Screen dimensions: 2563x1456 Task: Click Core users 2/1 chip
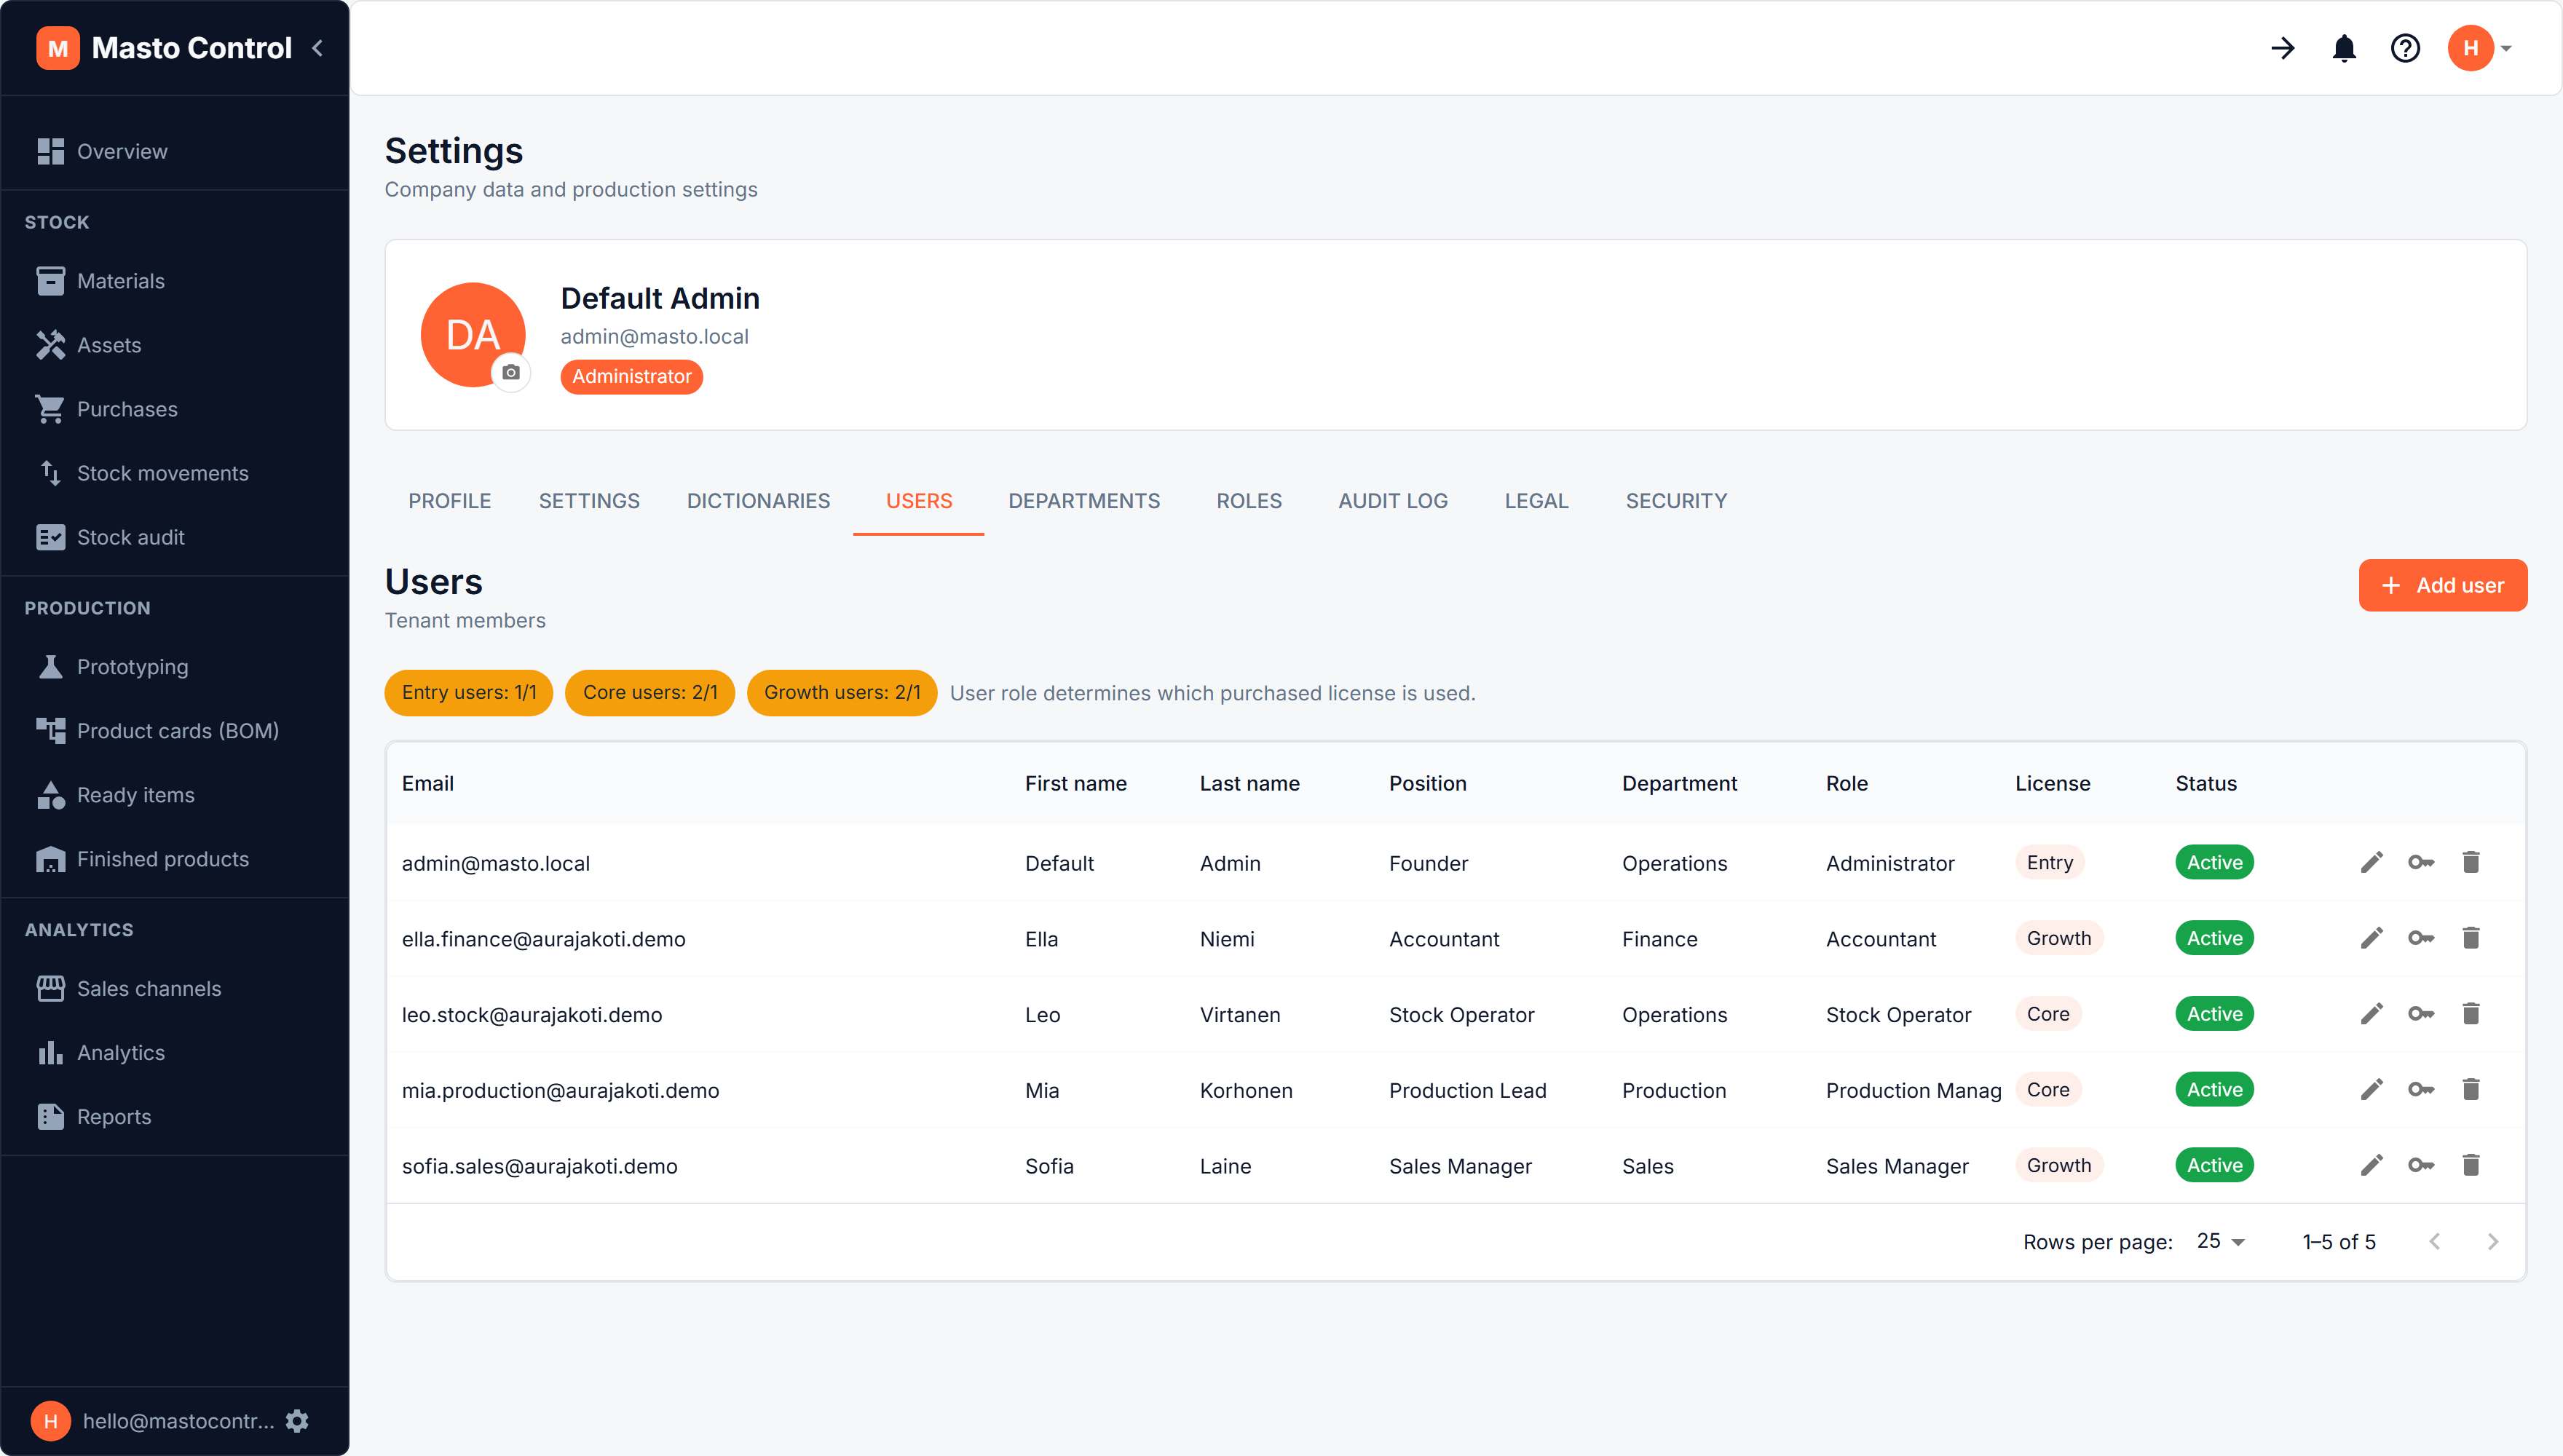(x=650, y=692)
